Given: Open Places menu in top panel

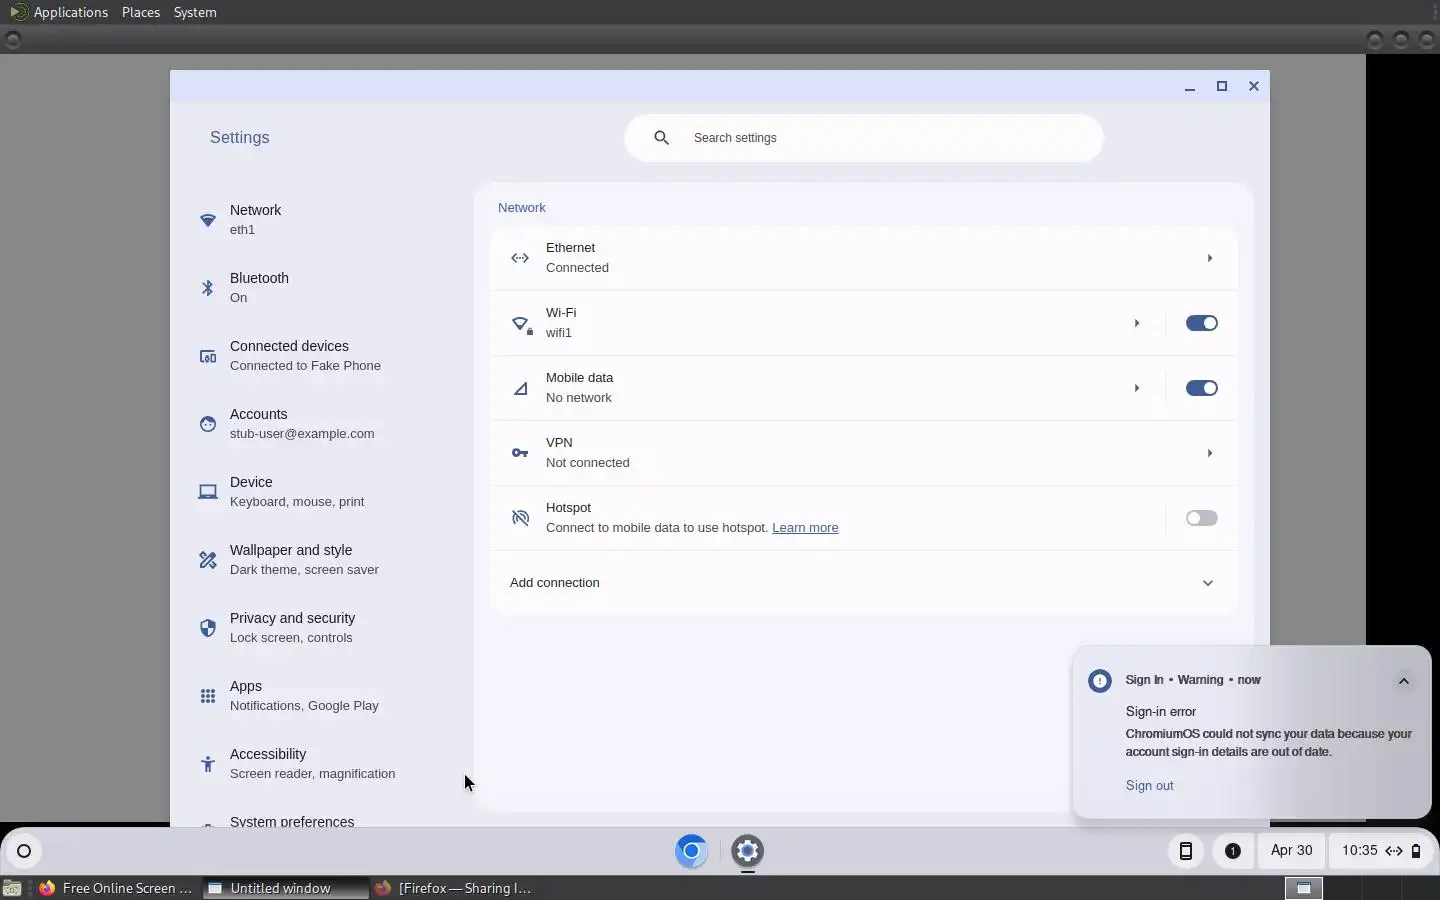Looking at the screenshot, I should (141, 12).
